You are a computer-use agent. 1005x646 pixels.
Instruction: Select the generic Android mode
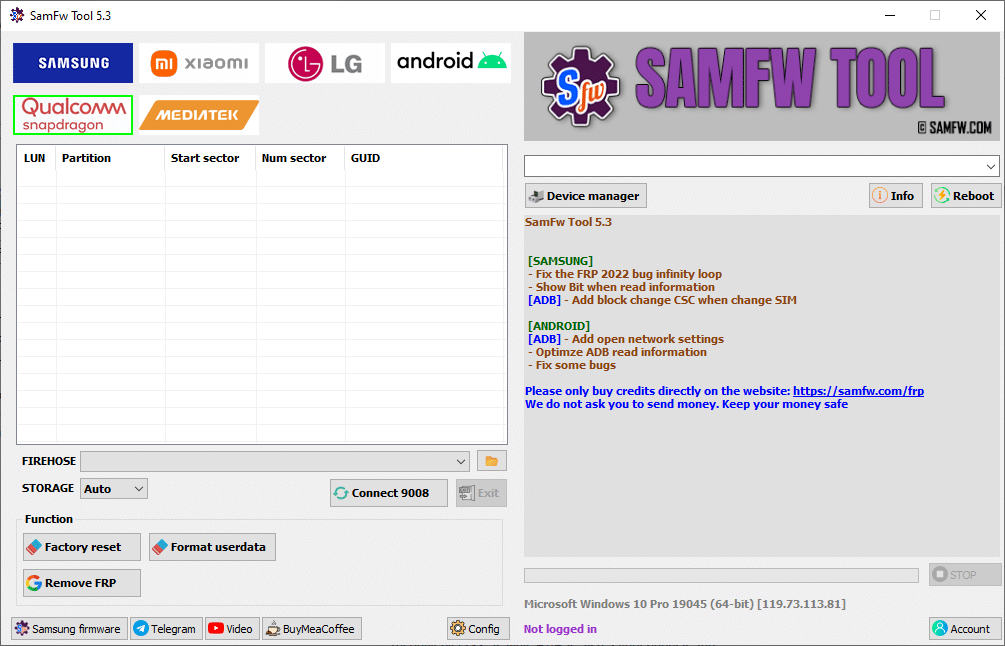coord(450,62)
